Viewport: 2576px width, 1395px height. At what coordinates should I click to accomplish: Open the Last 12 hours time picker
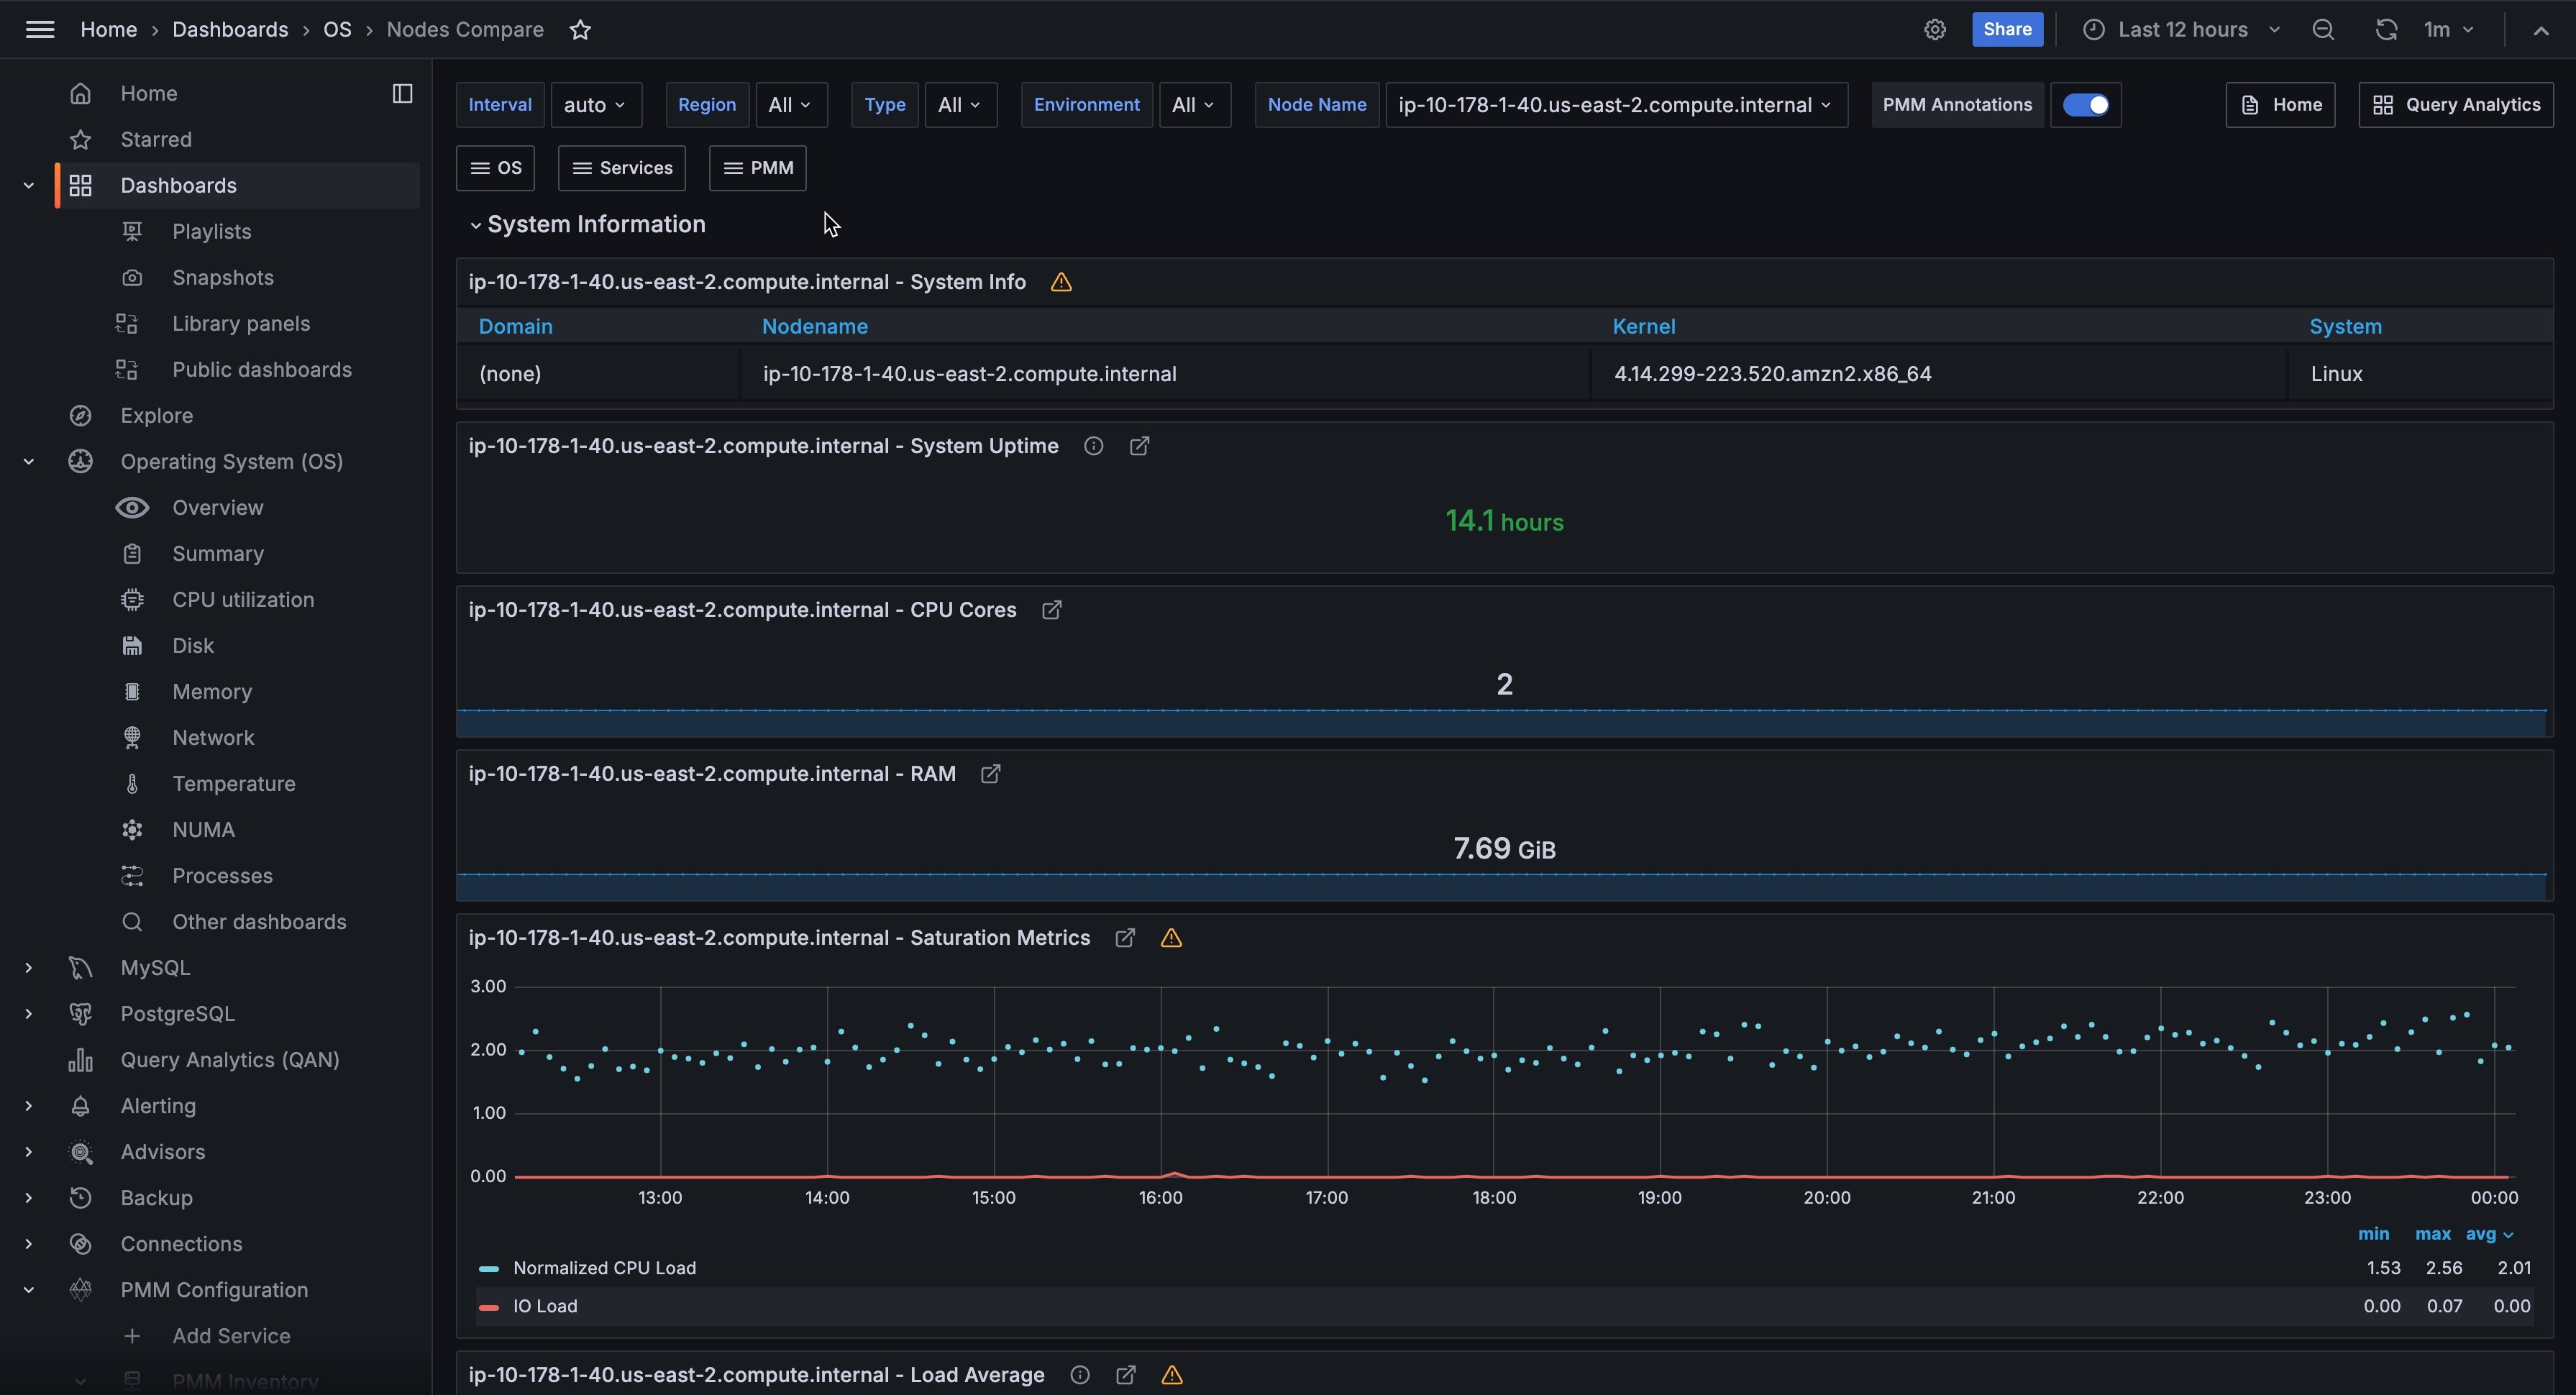(x=2182, y=30)
